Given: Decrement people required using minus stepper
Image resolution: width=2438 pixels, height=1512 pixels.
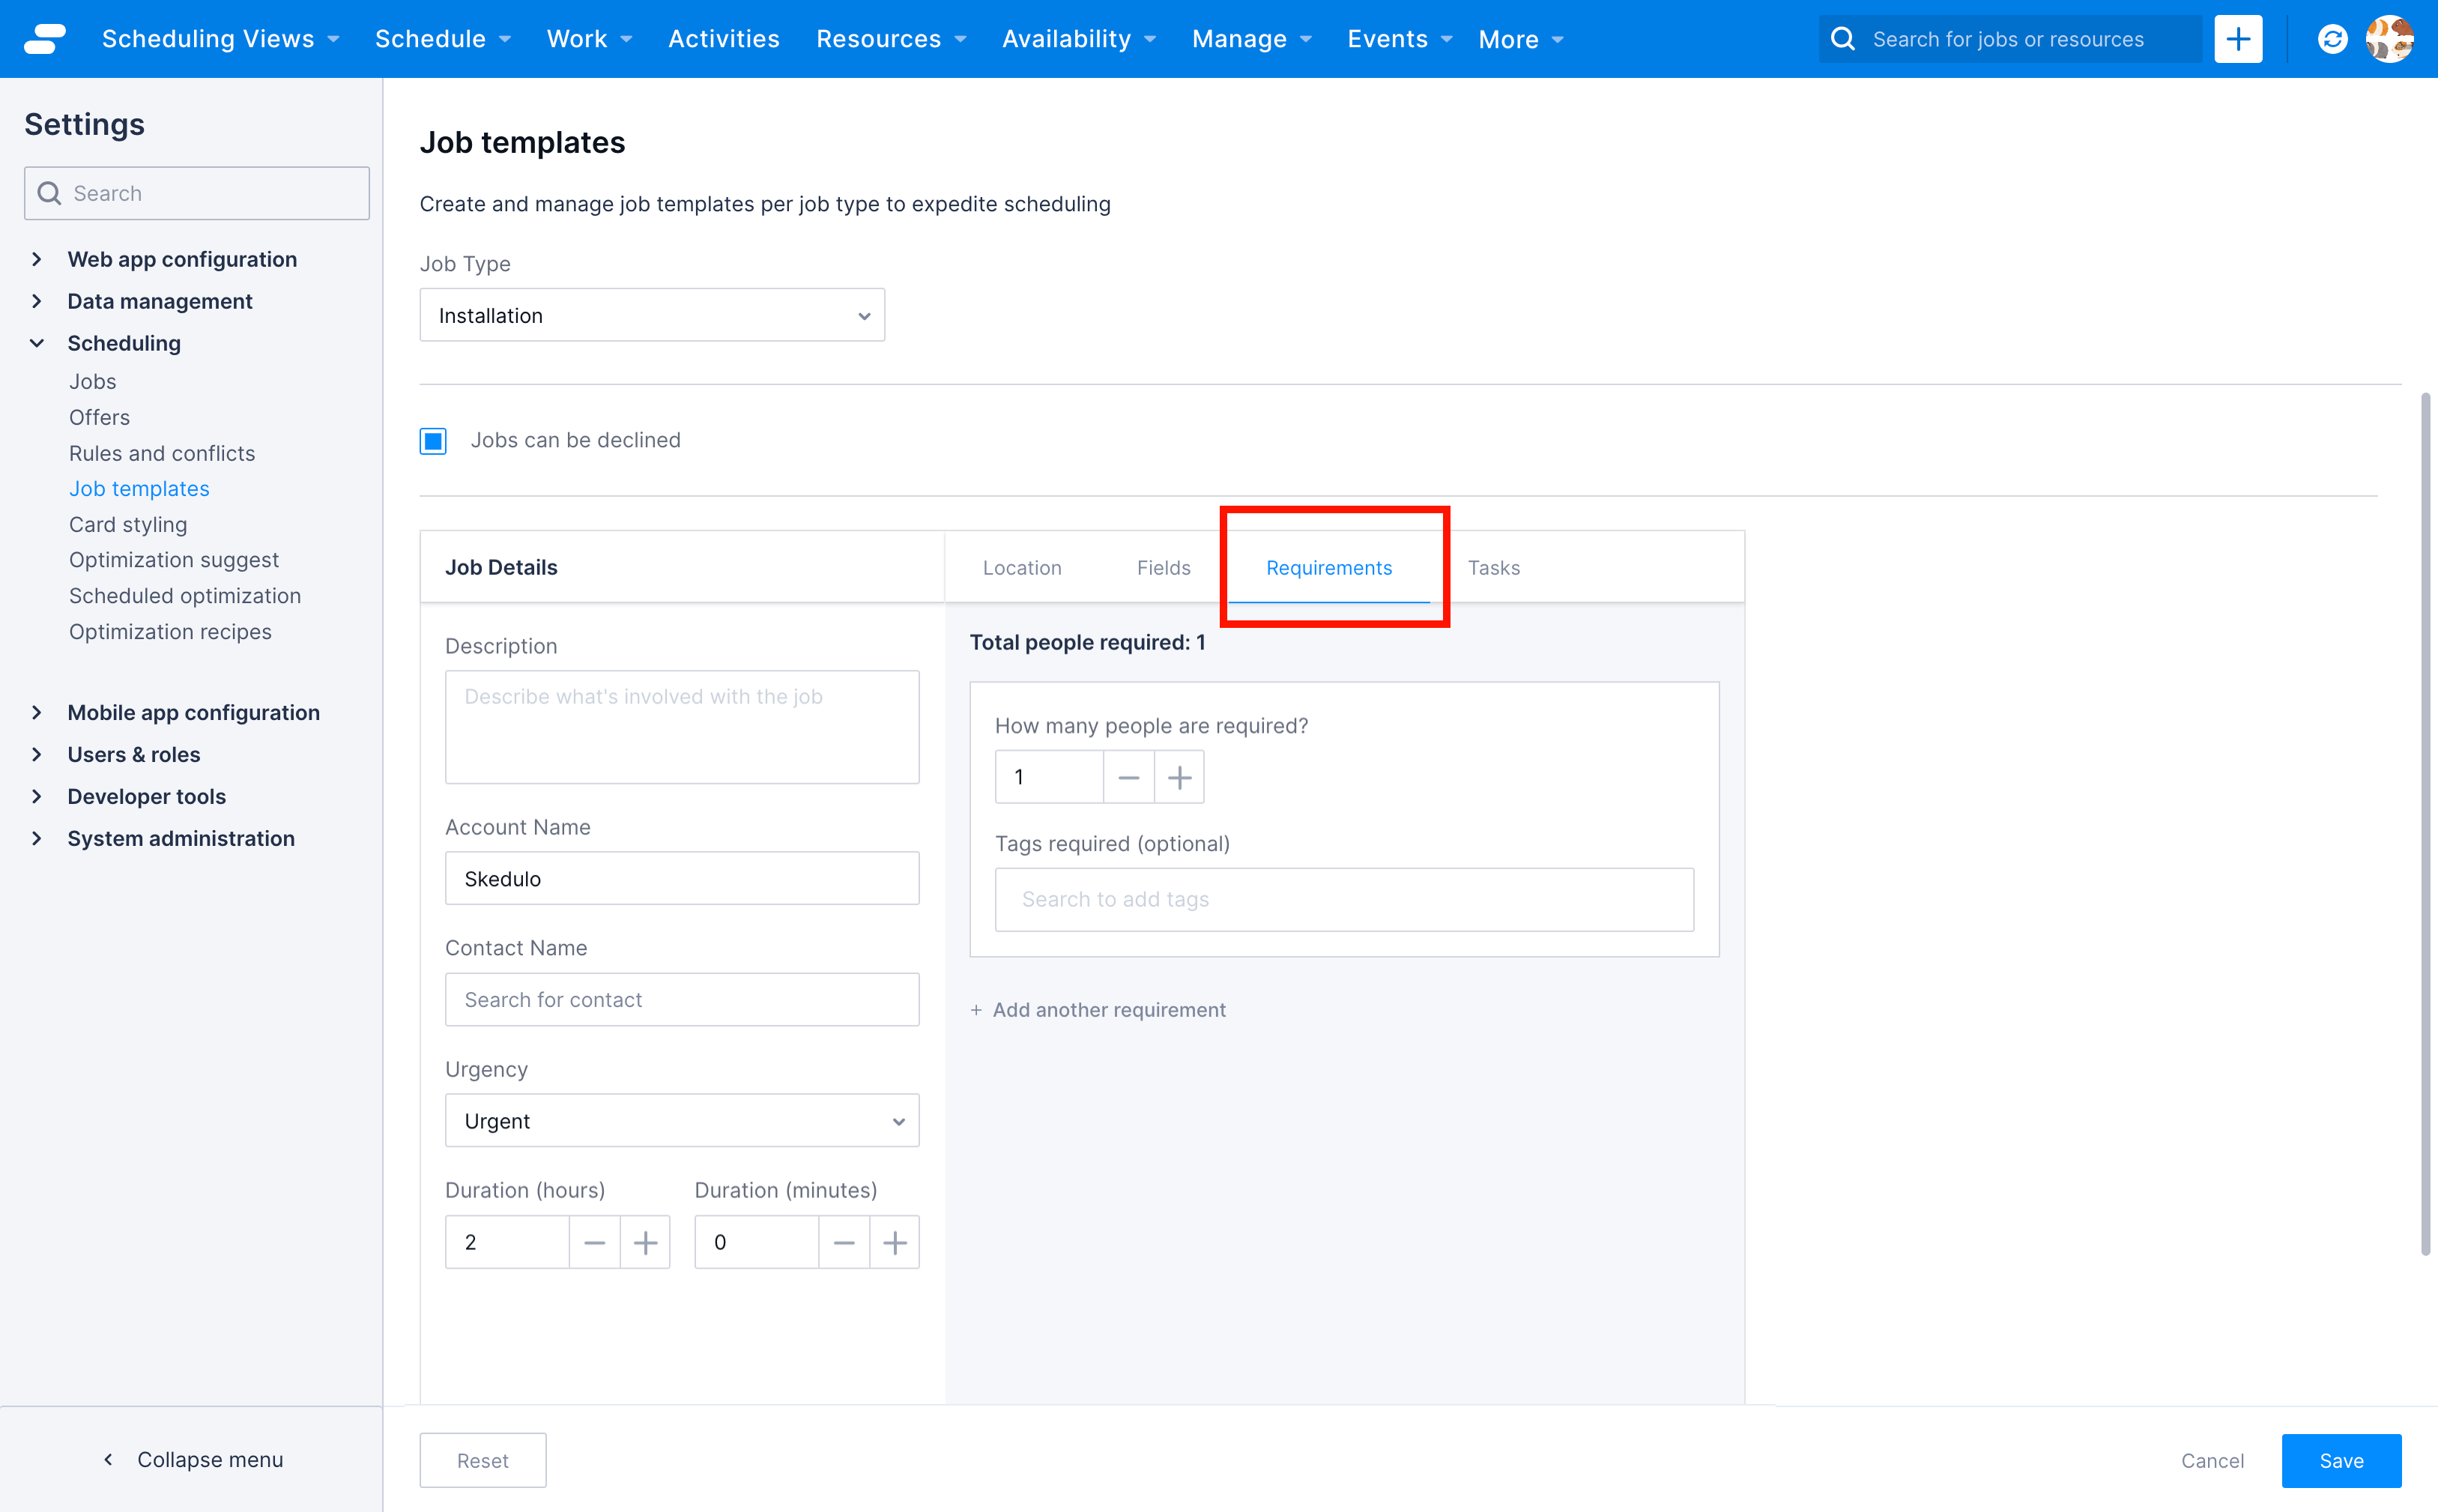Looking at the screenshot, I should click(1128, 777).
